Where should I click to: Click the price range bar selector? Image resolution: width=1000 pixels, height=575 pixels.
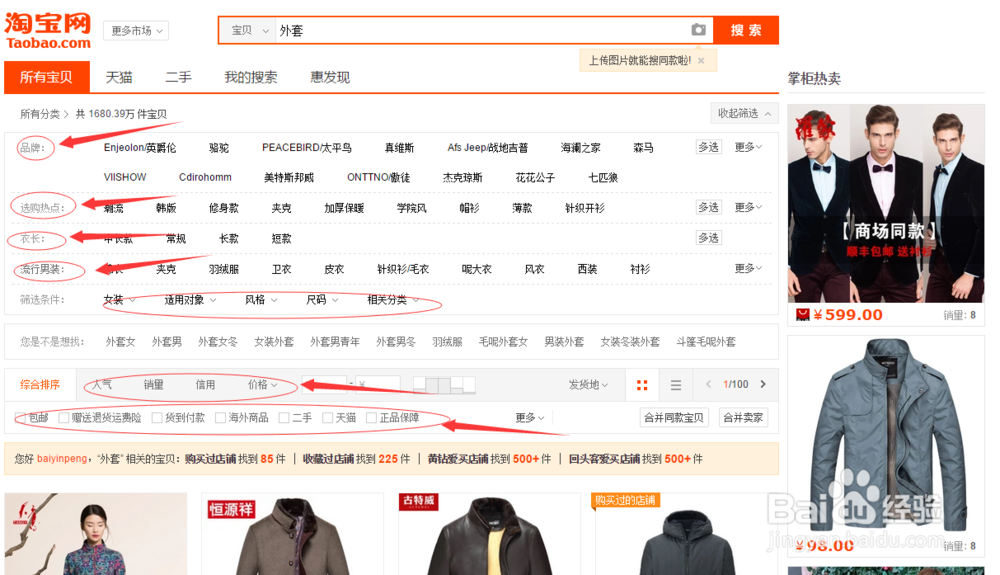coord(444,384)
